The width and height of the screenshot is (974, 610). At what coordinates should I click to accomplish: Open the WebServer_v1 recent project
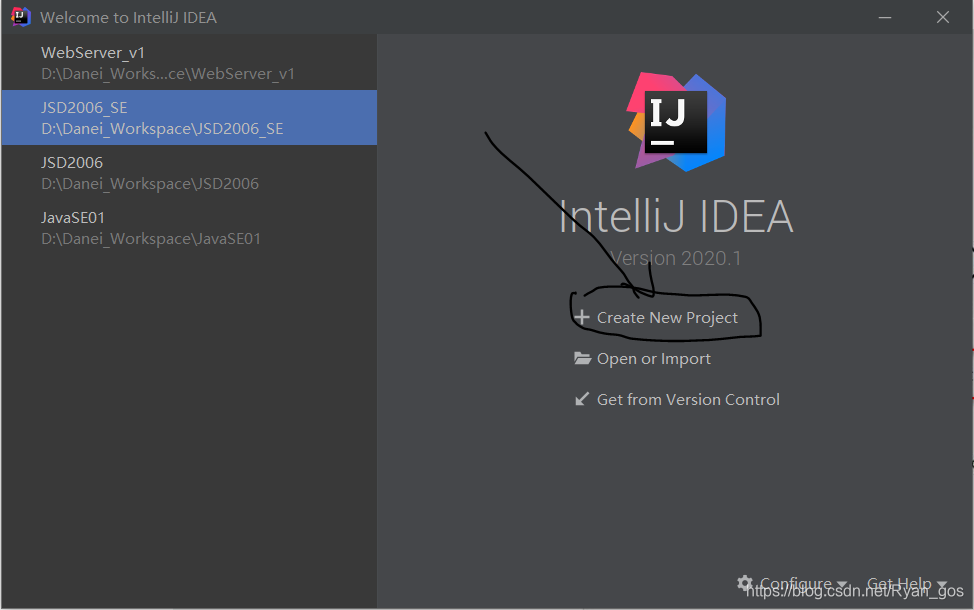coord(189,63)
